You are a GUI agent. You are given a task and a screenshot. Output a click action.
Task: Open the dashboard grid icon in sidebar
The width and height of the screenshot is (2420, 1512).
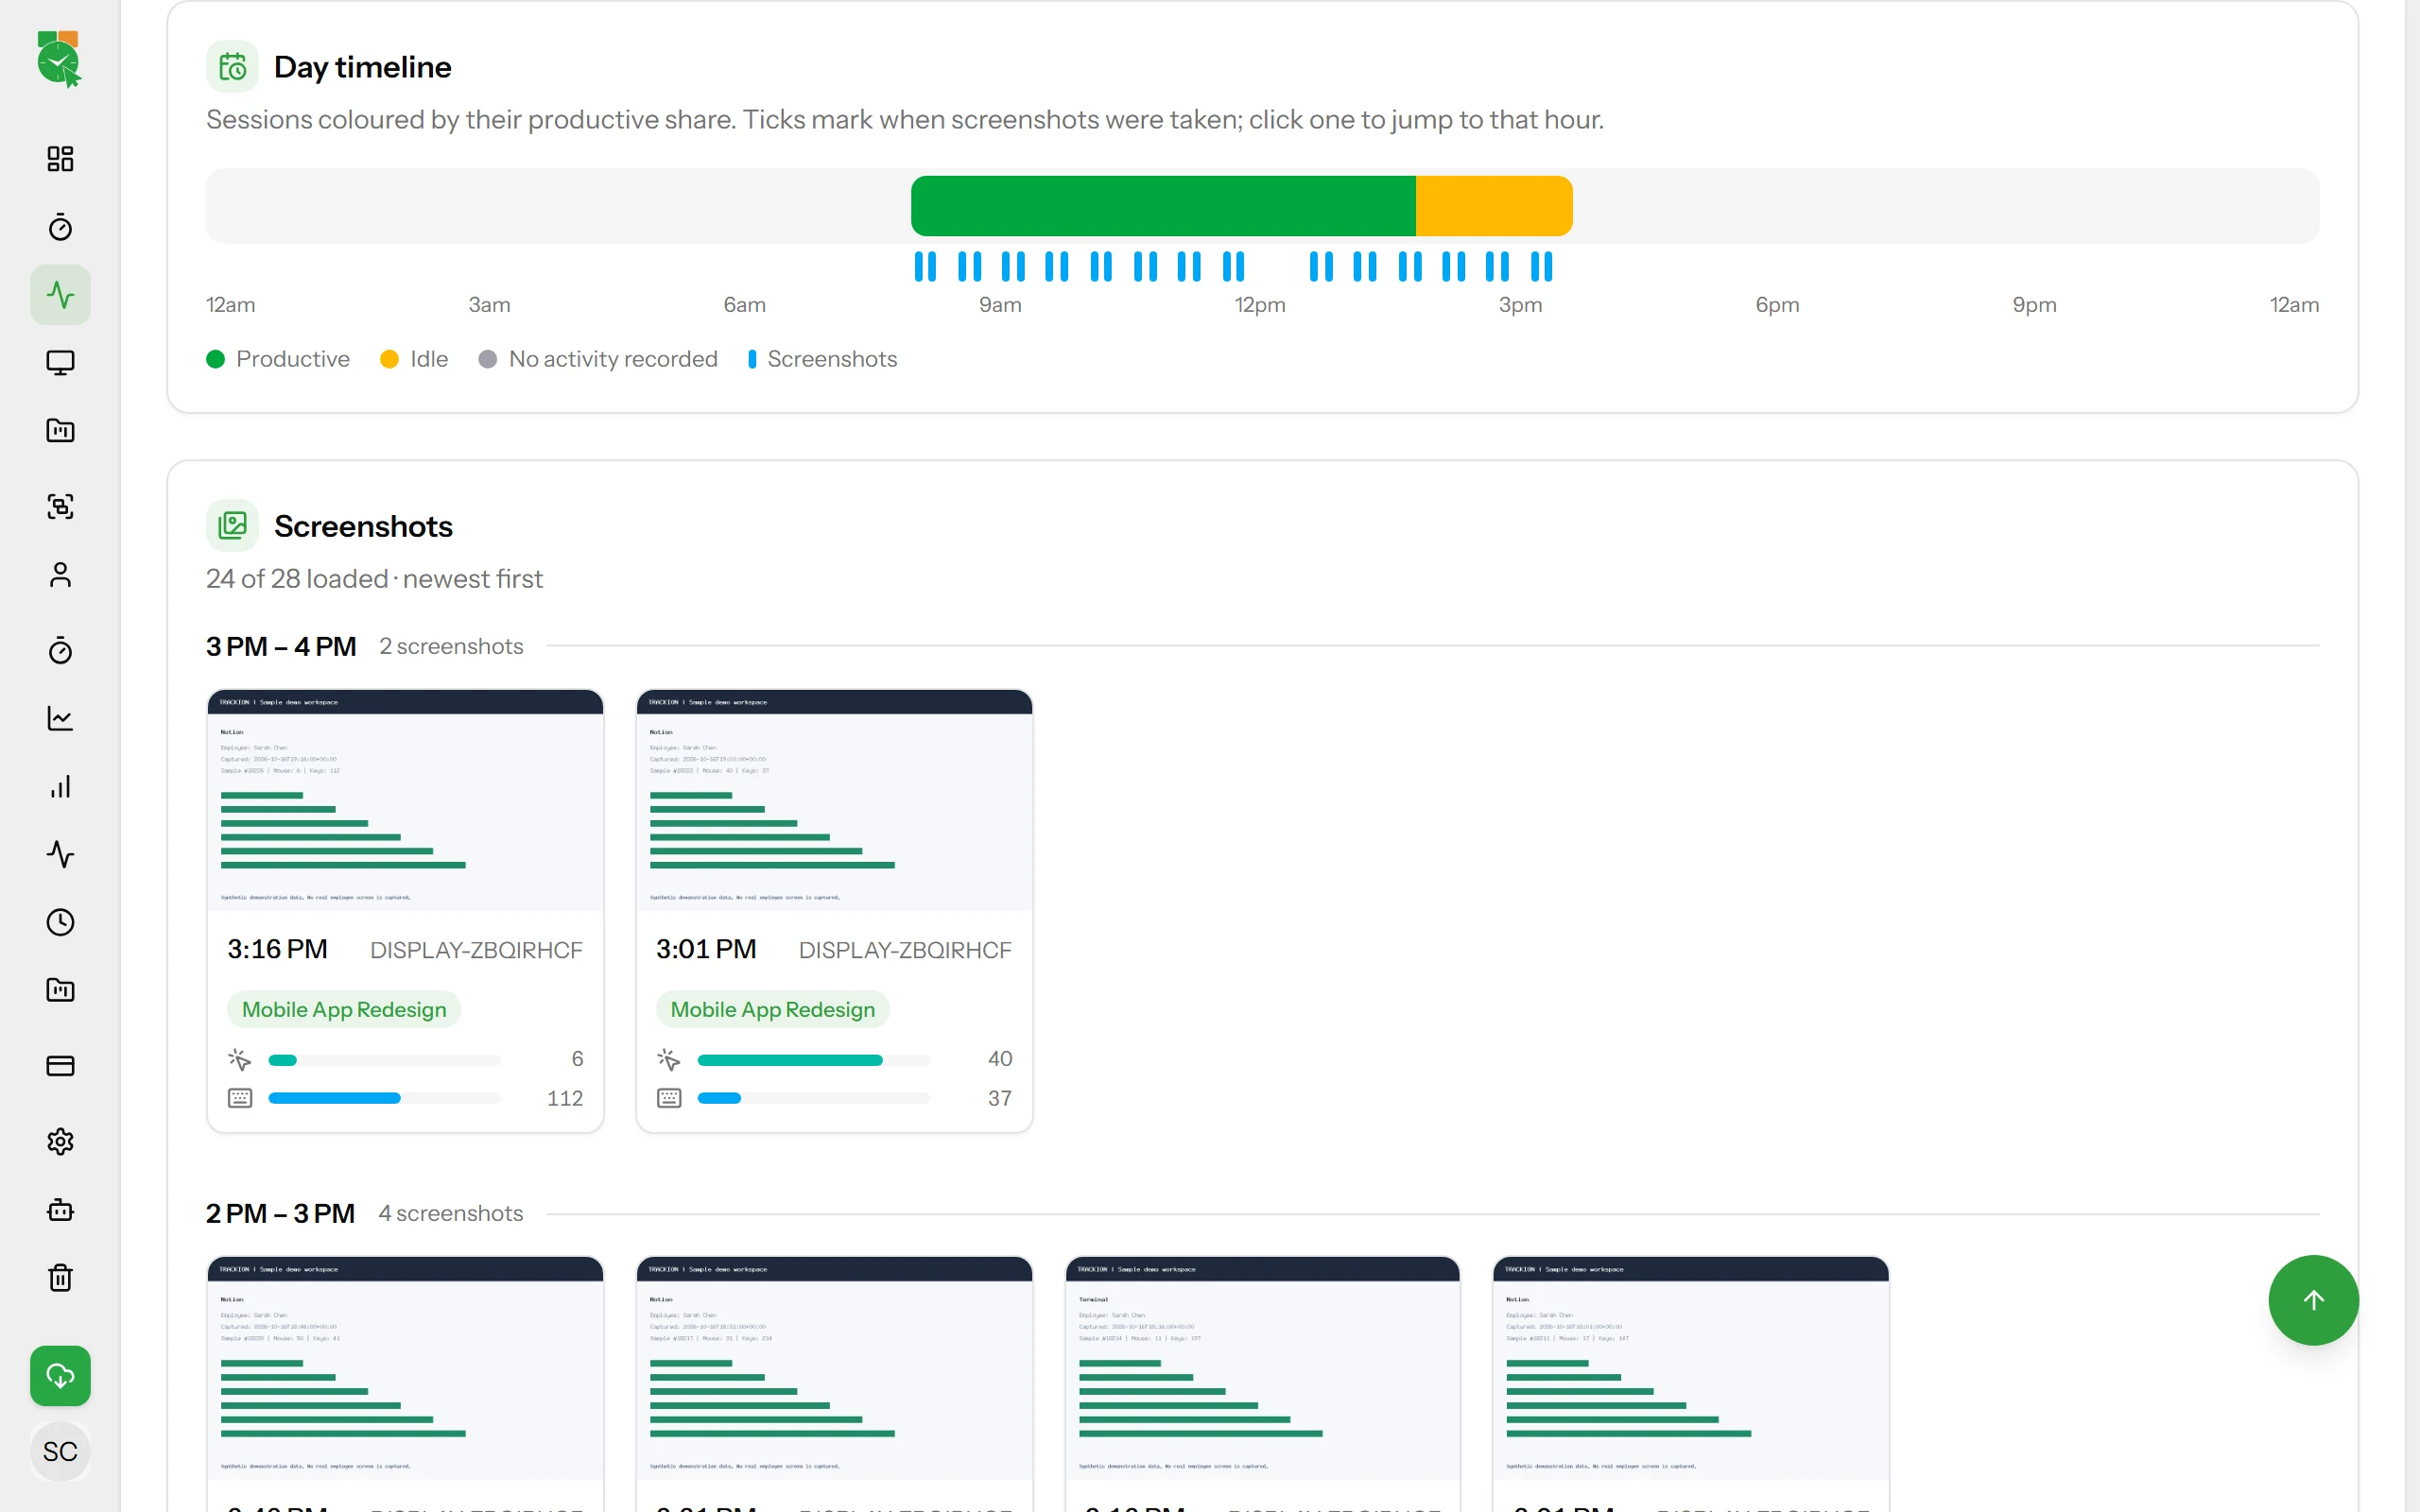pyautogui.click(x=60, y=159)
